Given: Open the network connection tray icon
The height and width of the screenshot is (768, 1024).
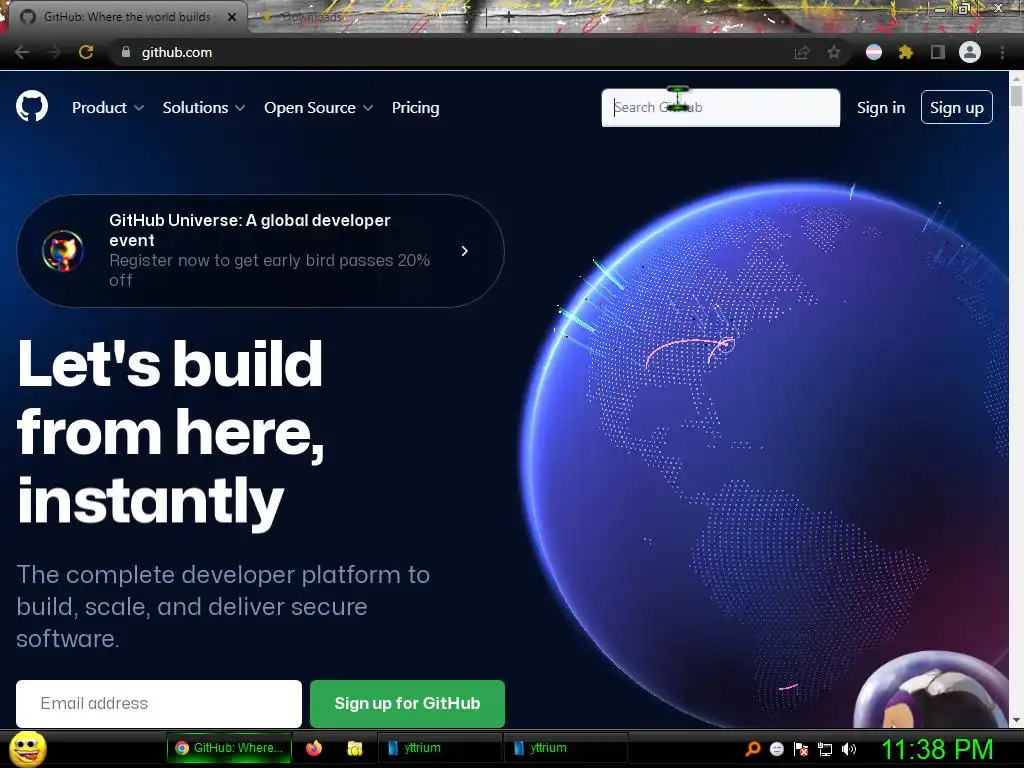Looking at the screenshot, I should 825,749.
